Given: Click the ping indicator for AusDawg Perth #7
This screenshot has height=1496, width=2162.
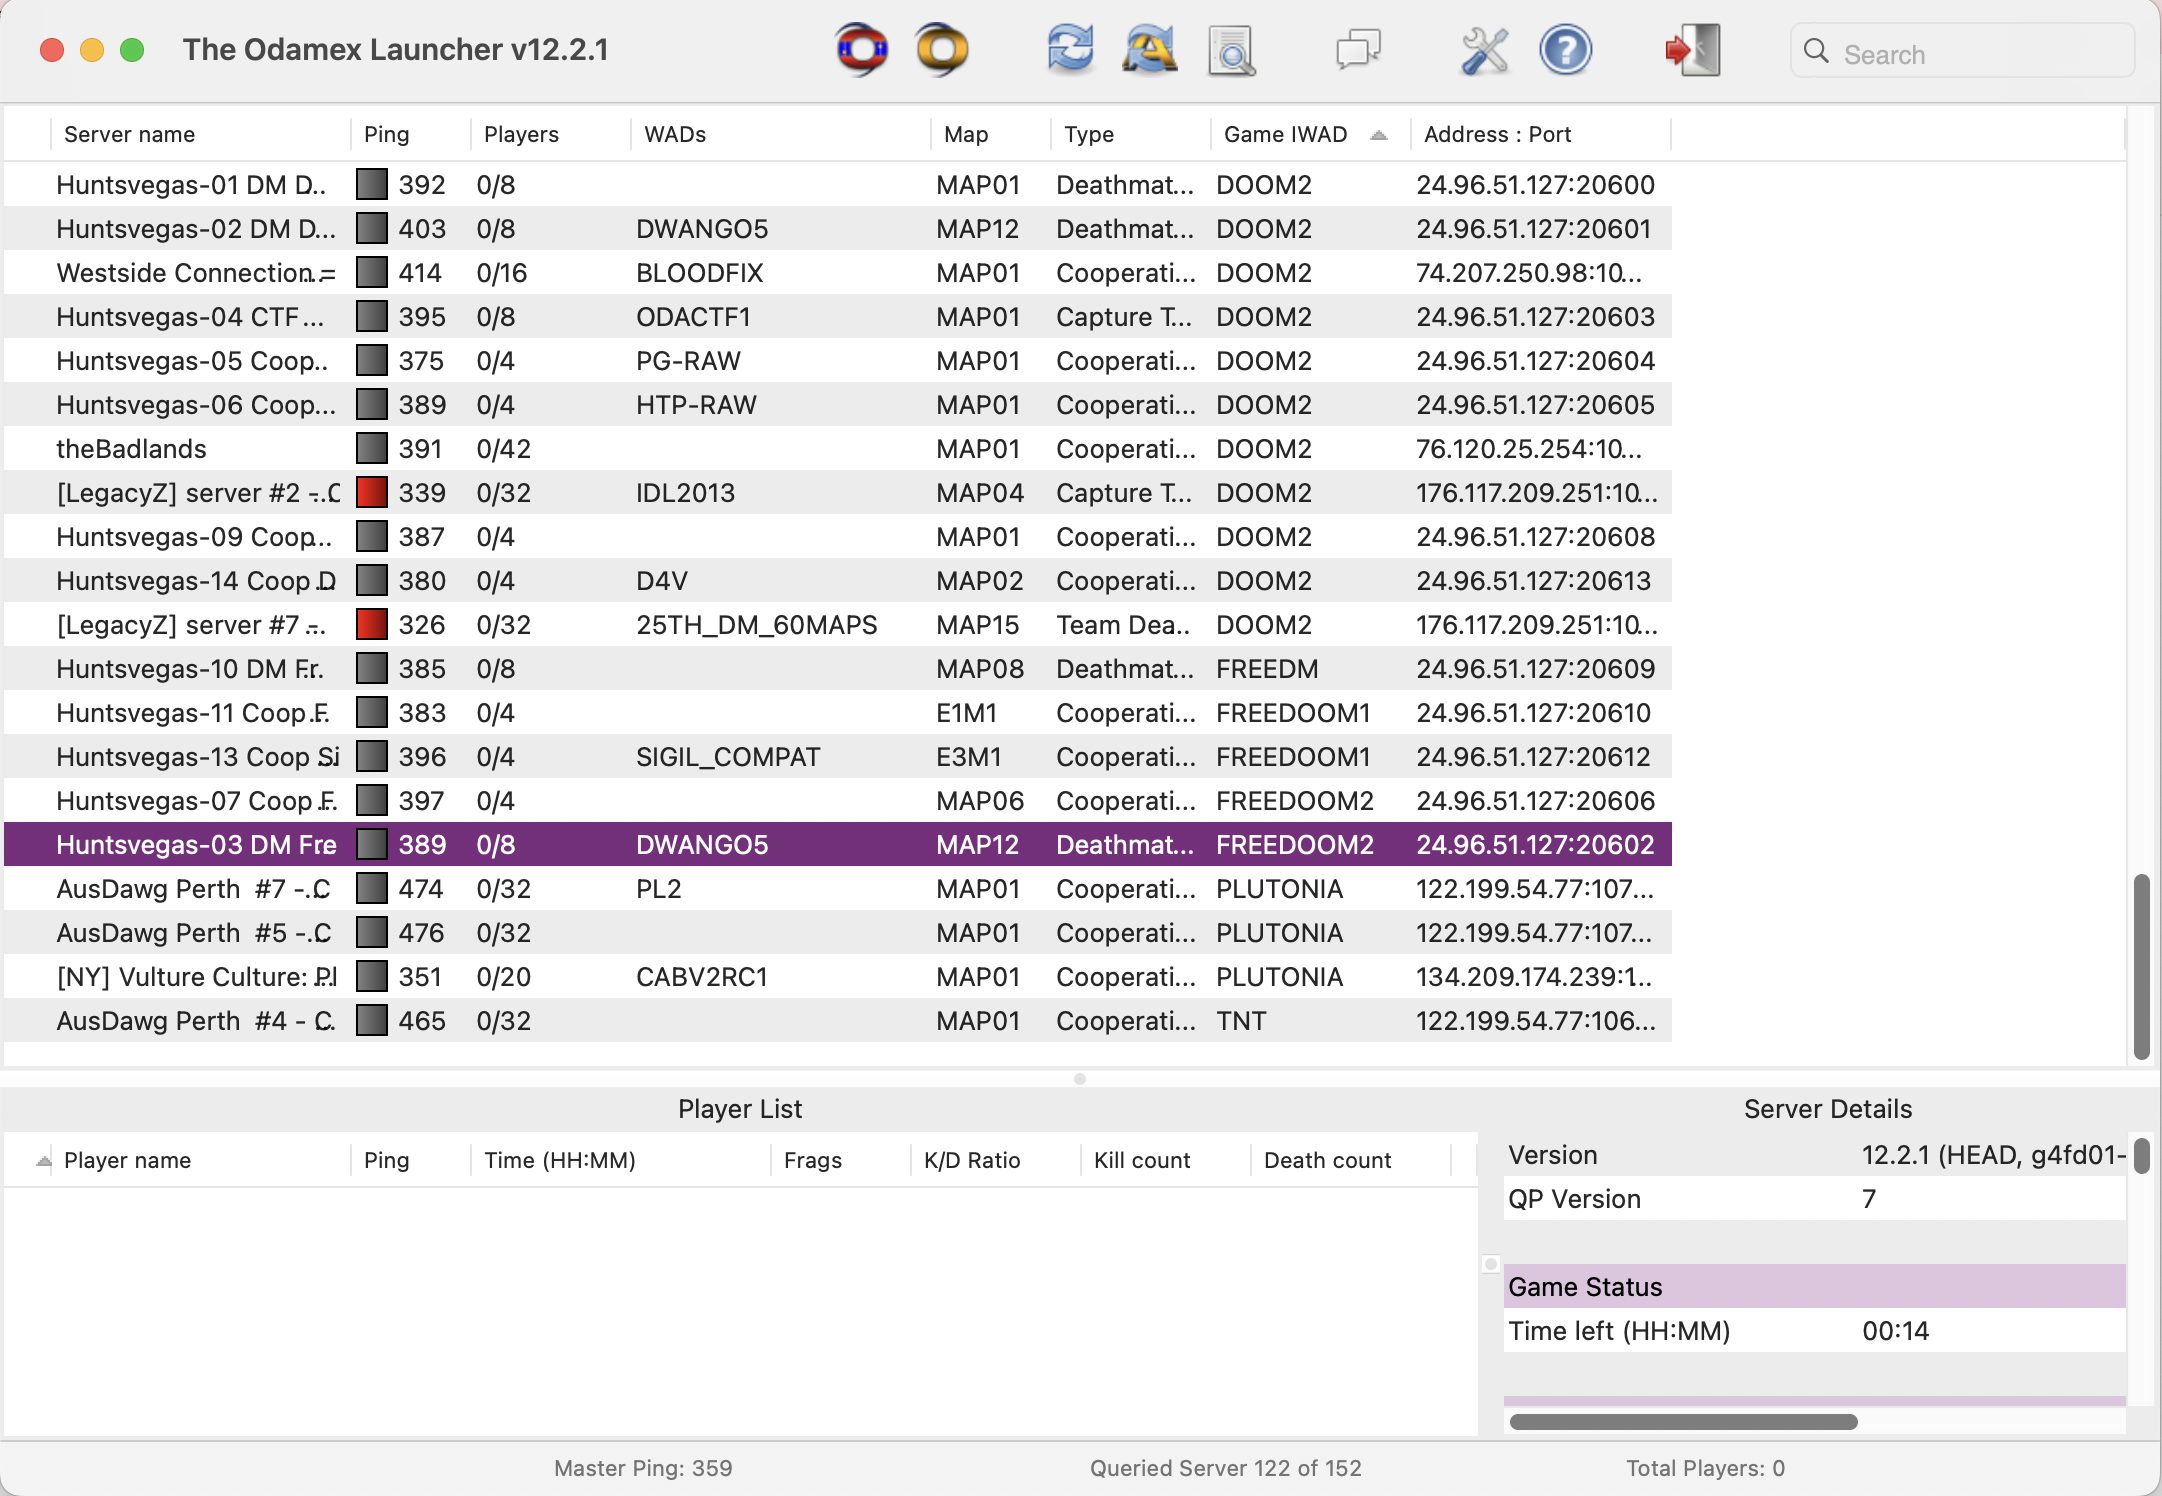Looking at the screenshot, I should point(372,889).
